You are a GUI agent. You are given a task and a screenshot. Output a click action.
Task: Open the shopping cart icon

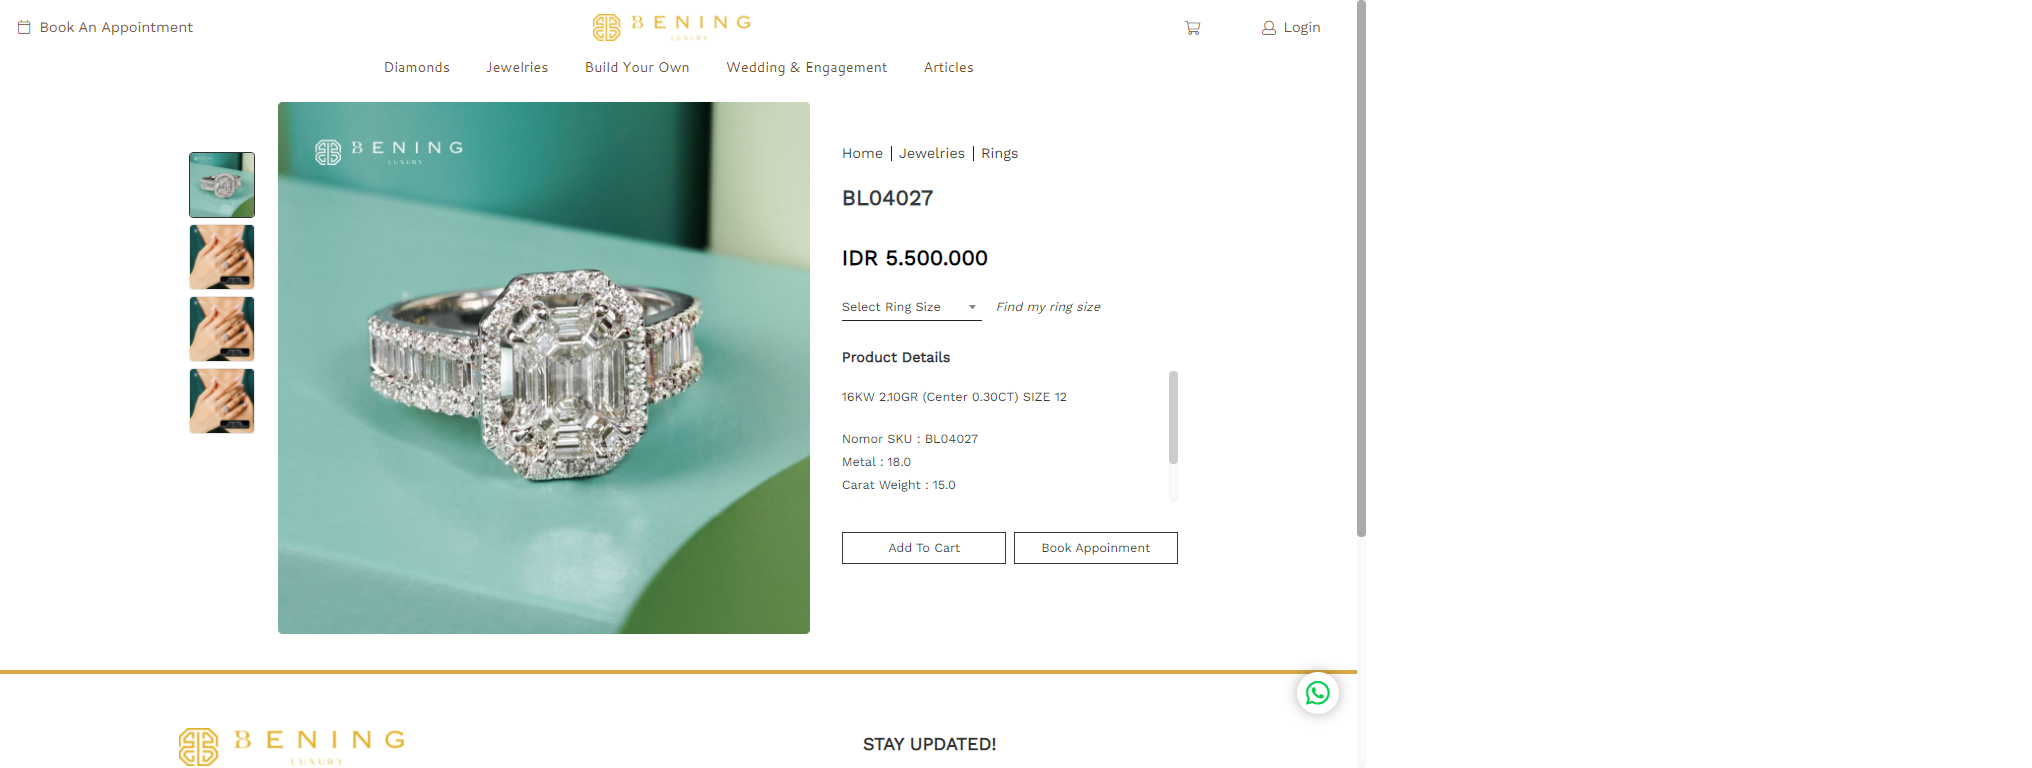1192,28
